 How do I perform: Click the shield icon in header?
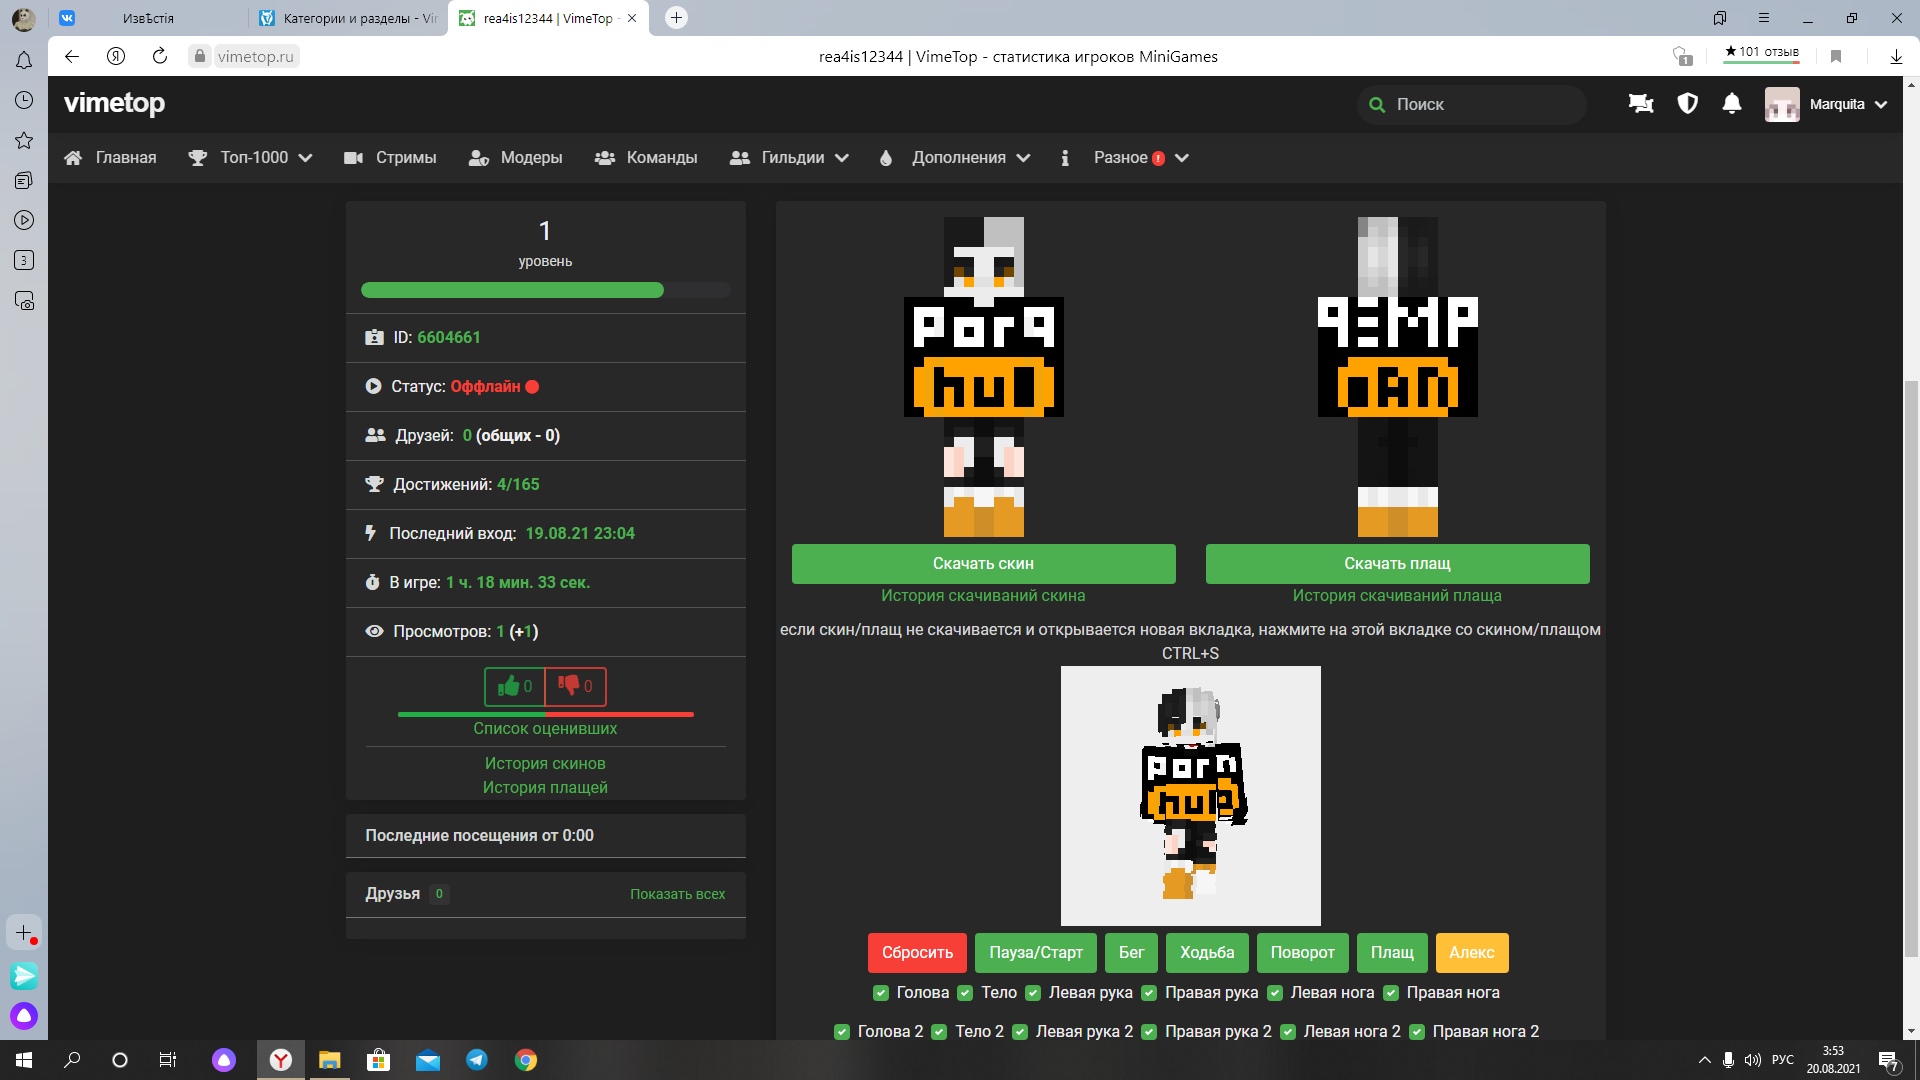(x=1687, y=104)
